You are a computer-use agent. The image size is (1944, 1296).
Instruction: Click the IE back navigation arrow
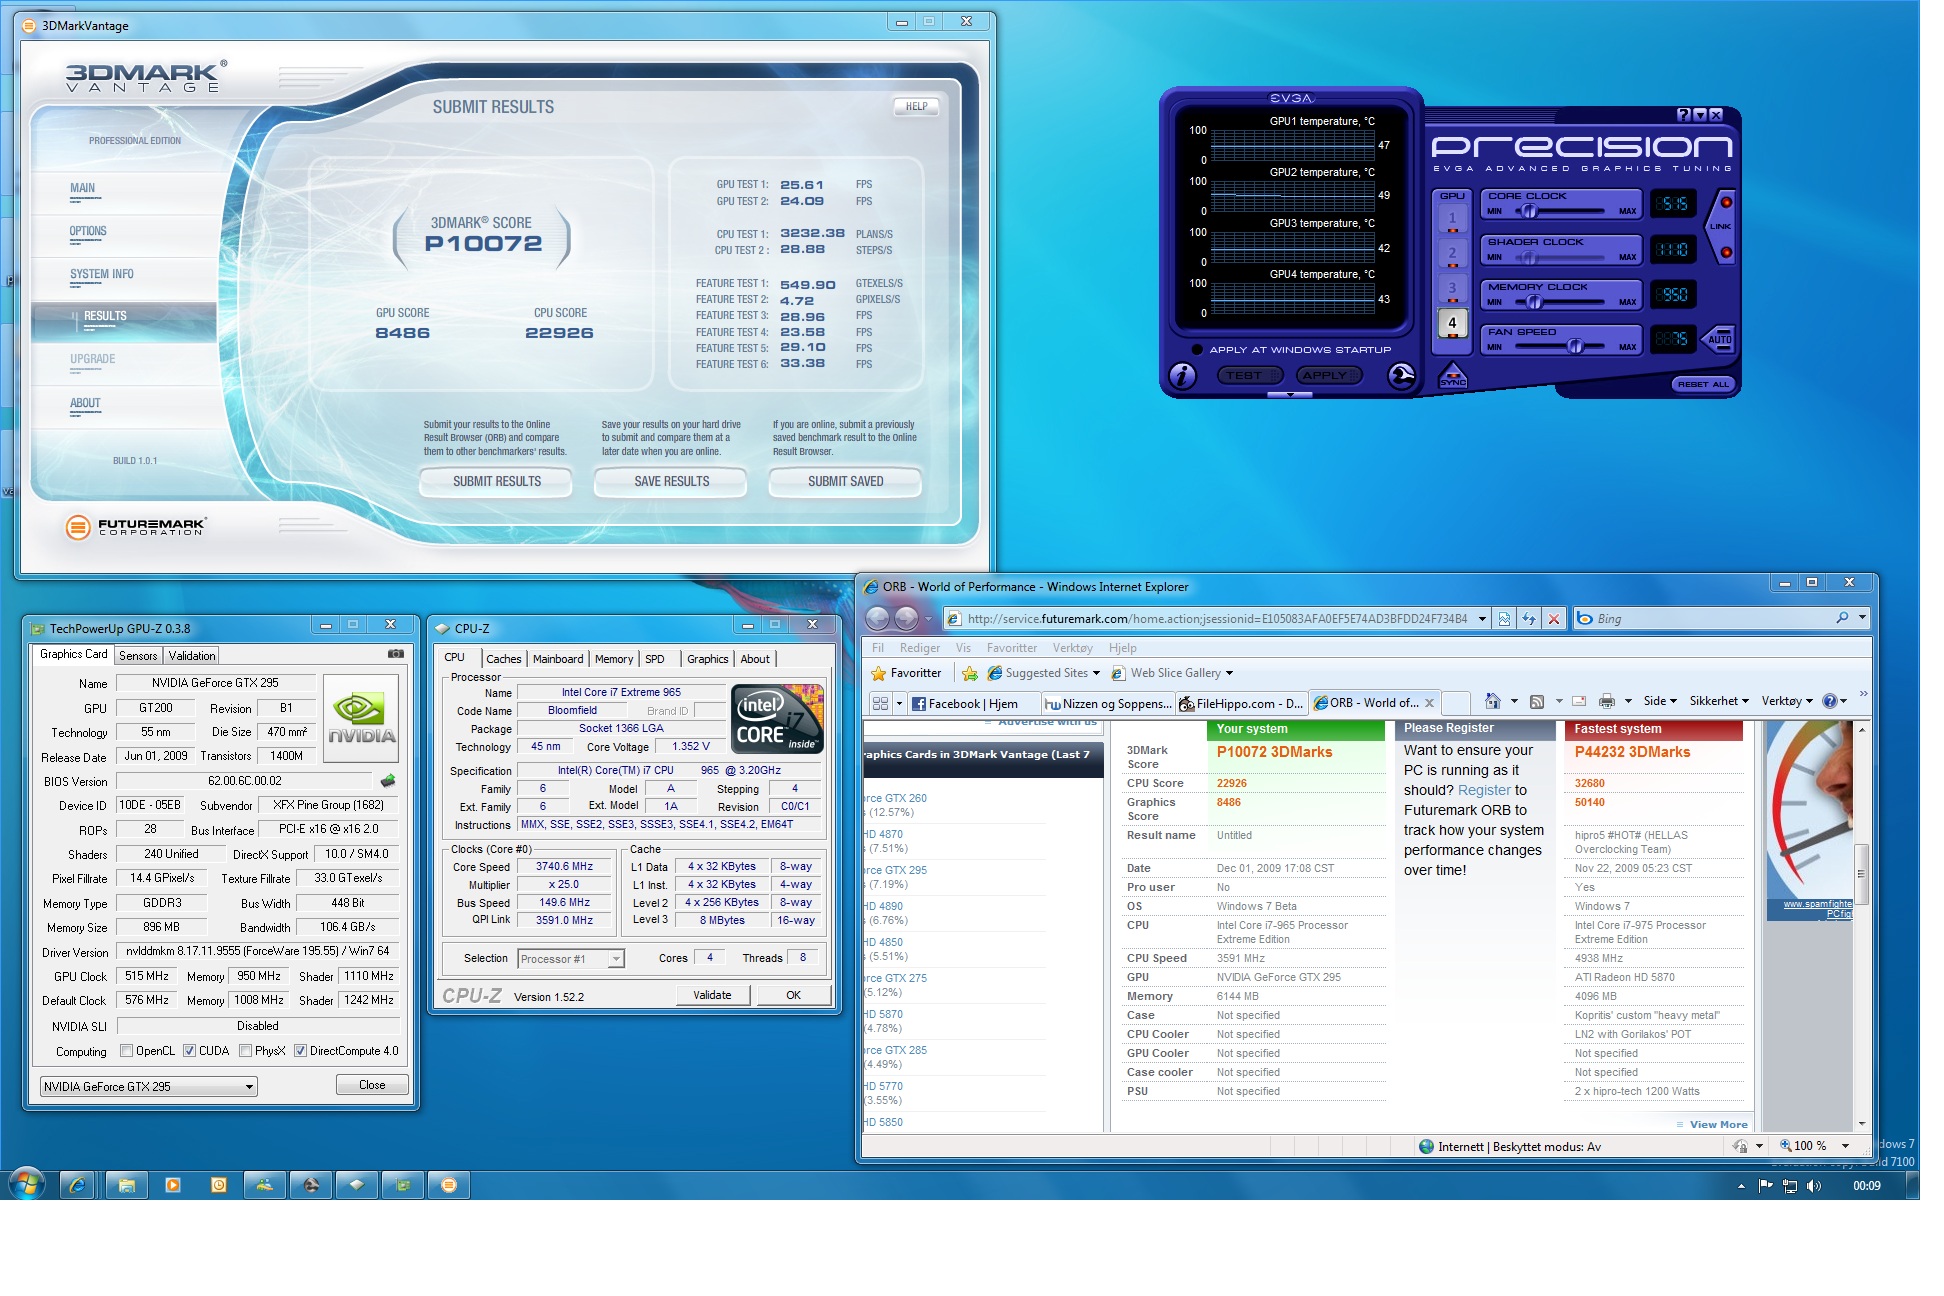tap(877, 619)
